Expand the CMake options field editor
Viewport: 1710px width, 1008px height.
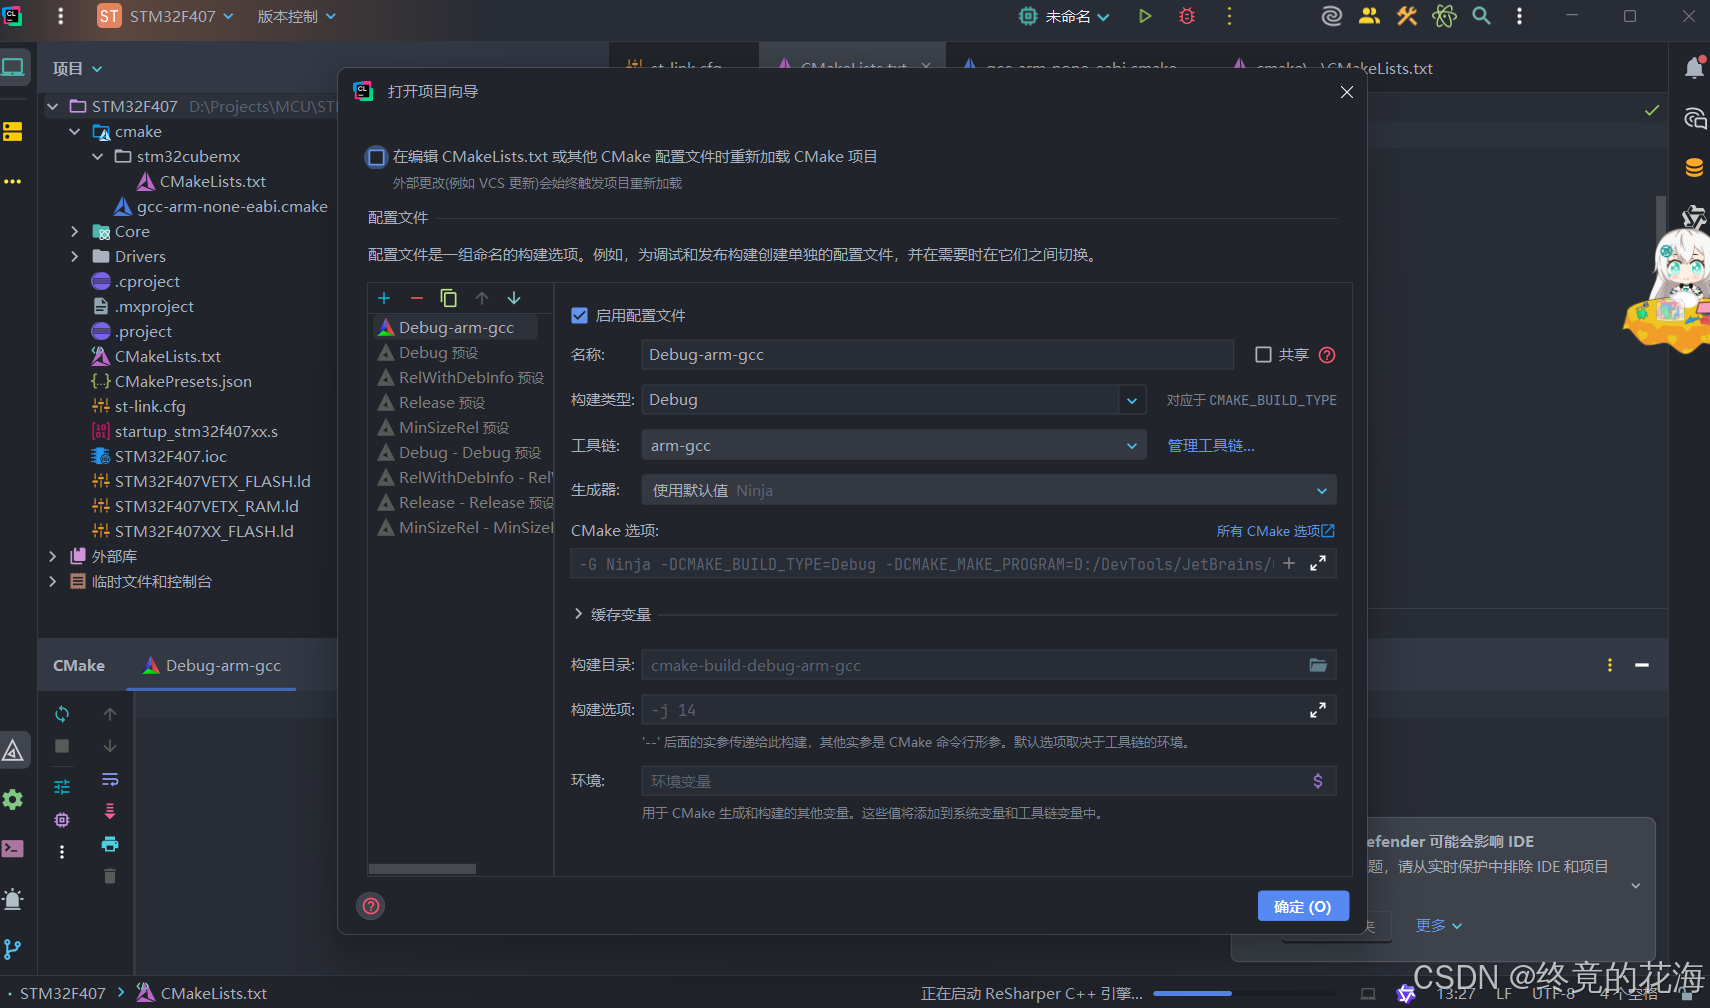click(x=1318, y=564)
